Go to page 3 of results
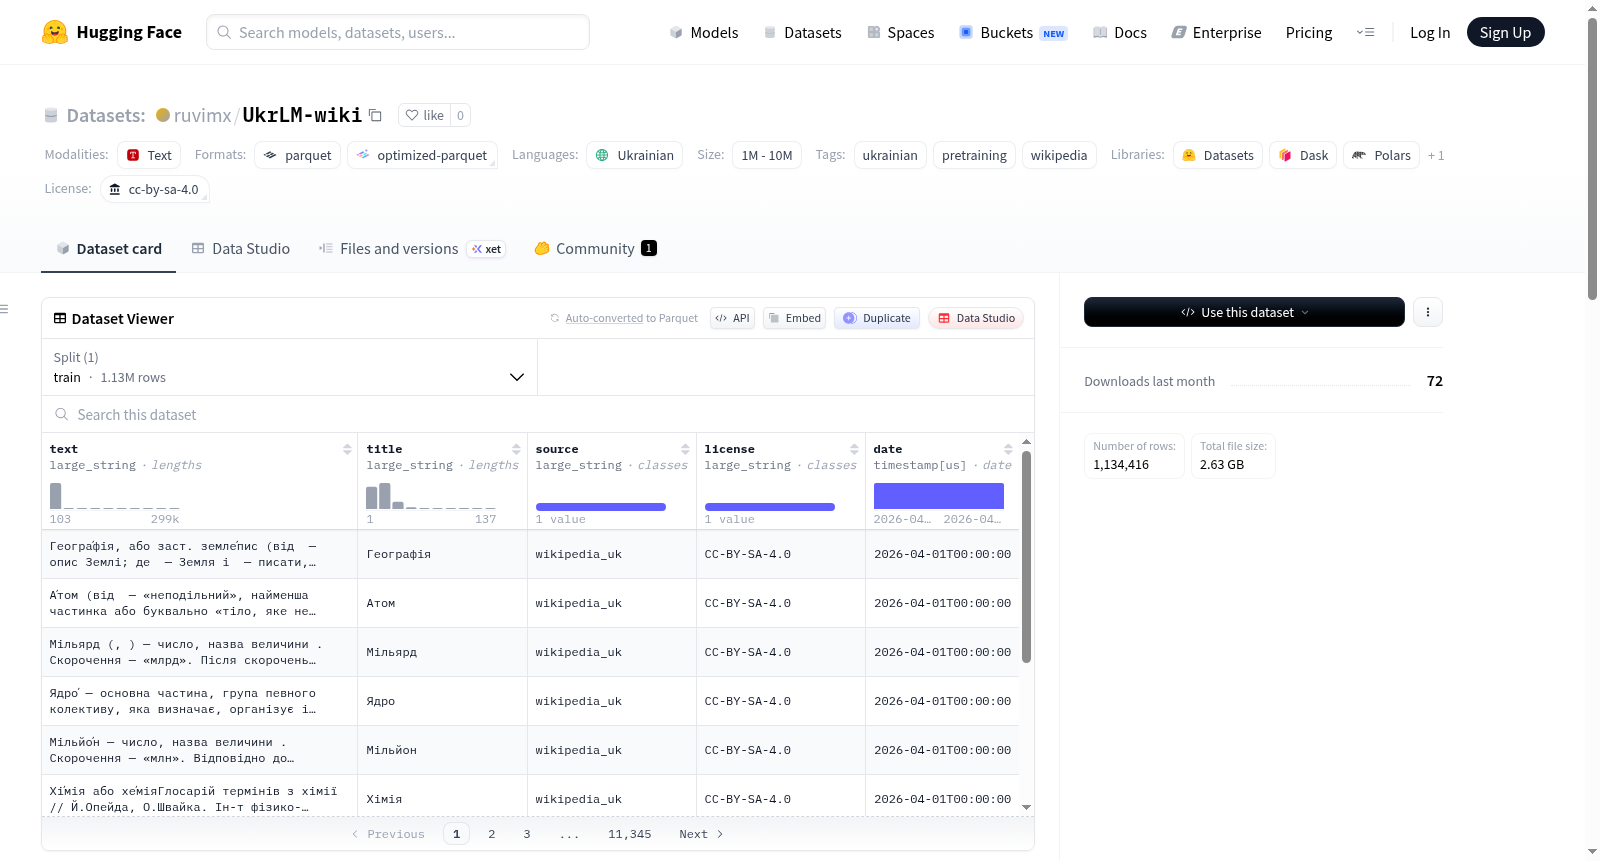Screen dimensions: 1600x861 527,834
